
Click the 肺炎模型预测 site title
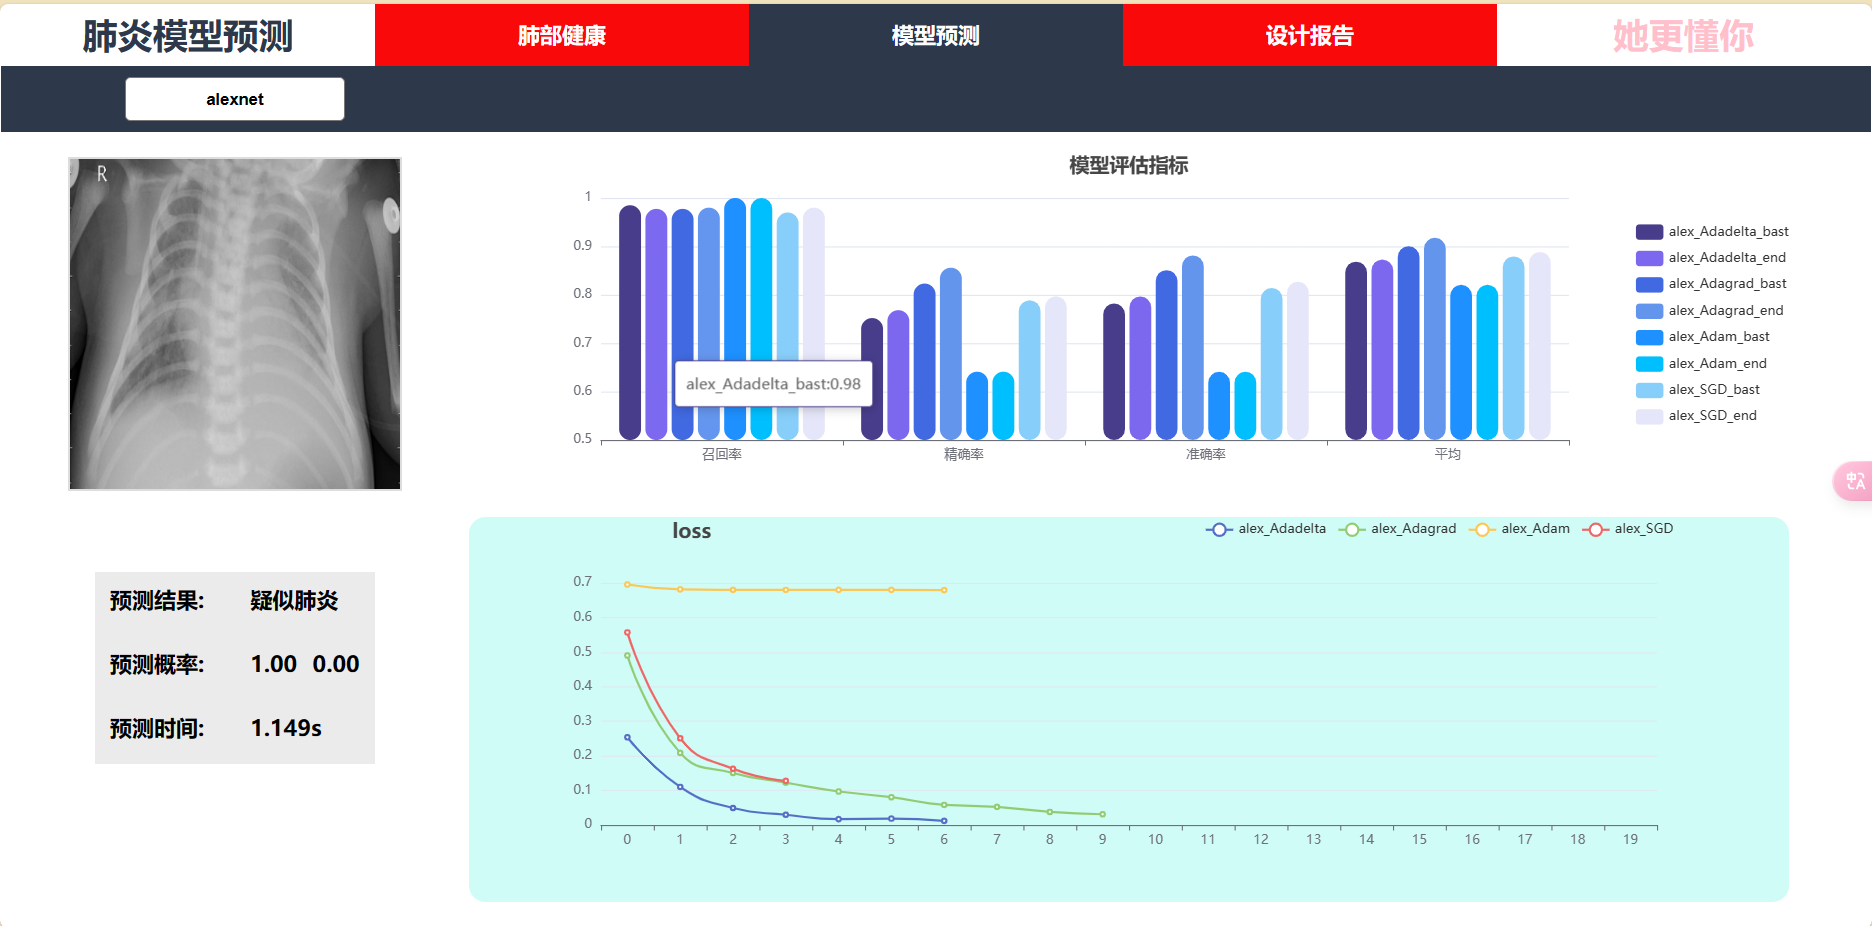click(x=187, y=36)
